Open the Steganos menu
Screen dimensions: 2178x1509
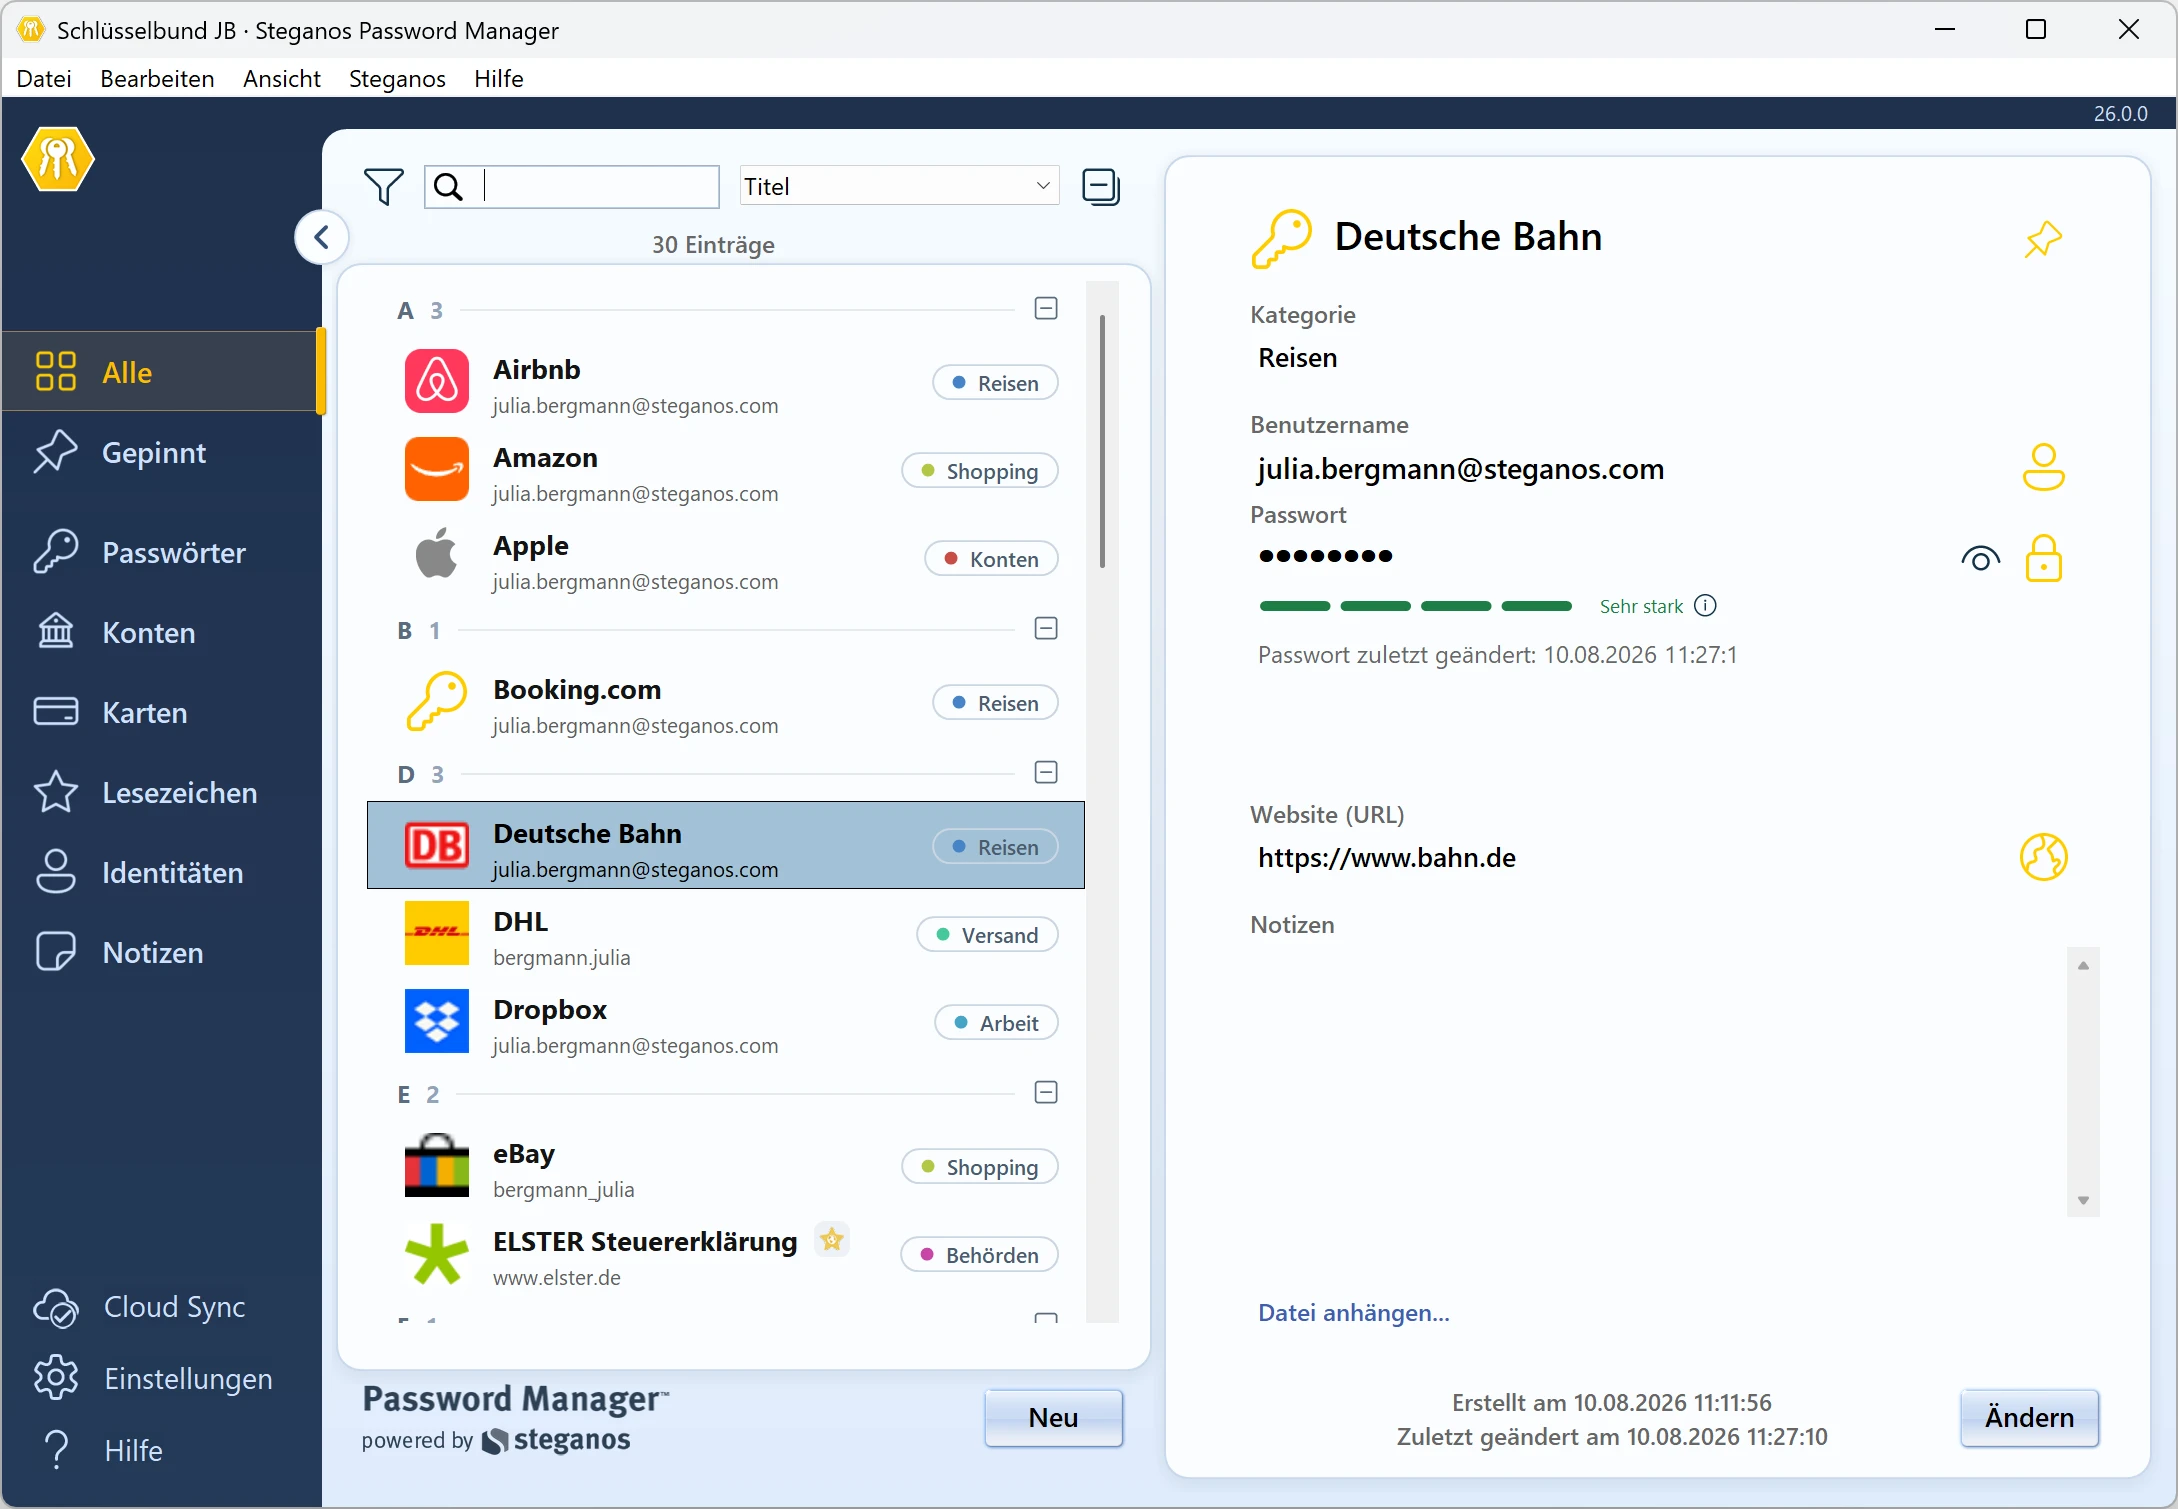click(x=397, y=78)
